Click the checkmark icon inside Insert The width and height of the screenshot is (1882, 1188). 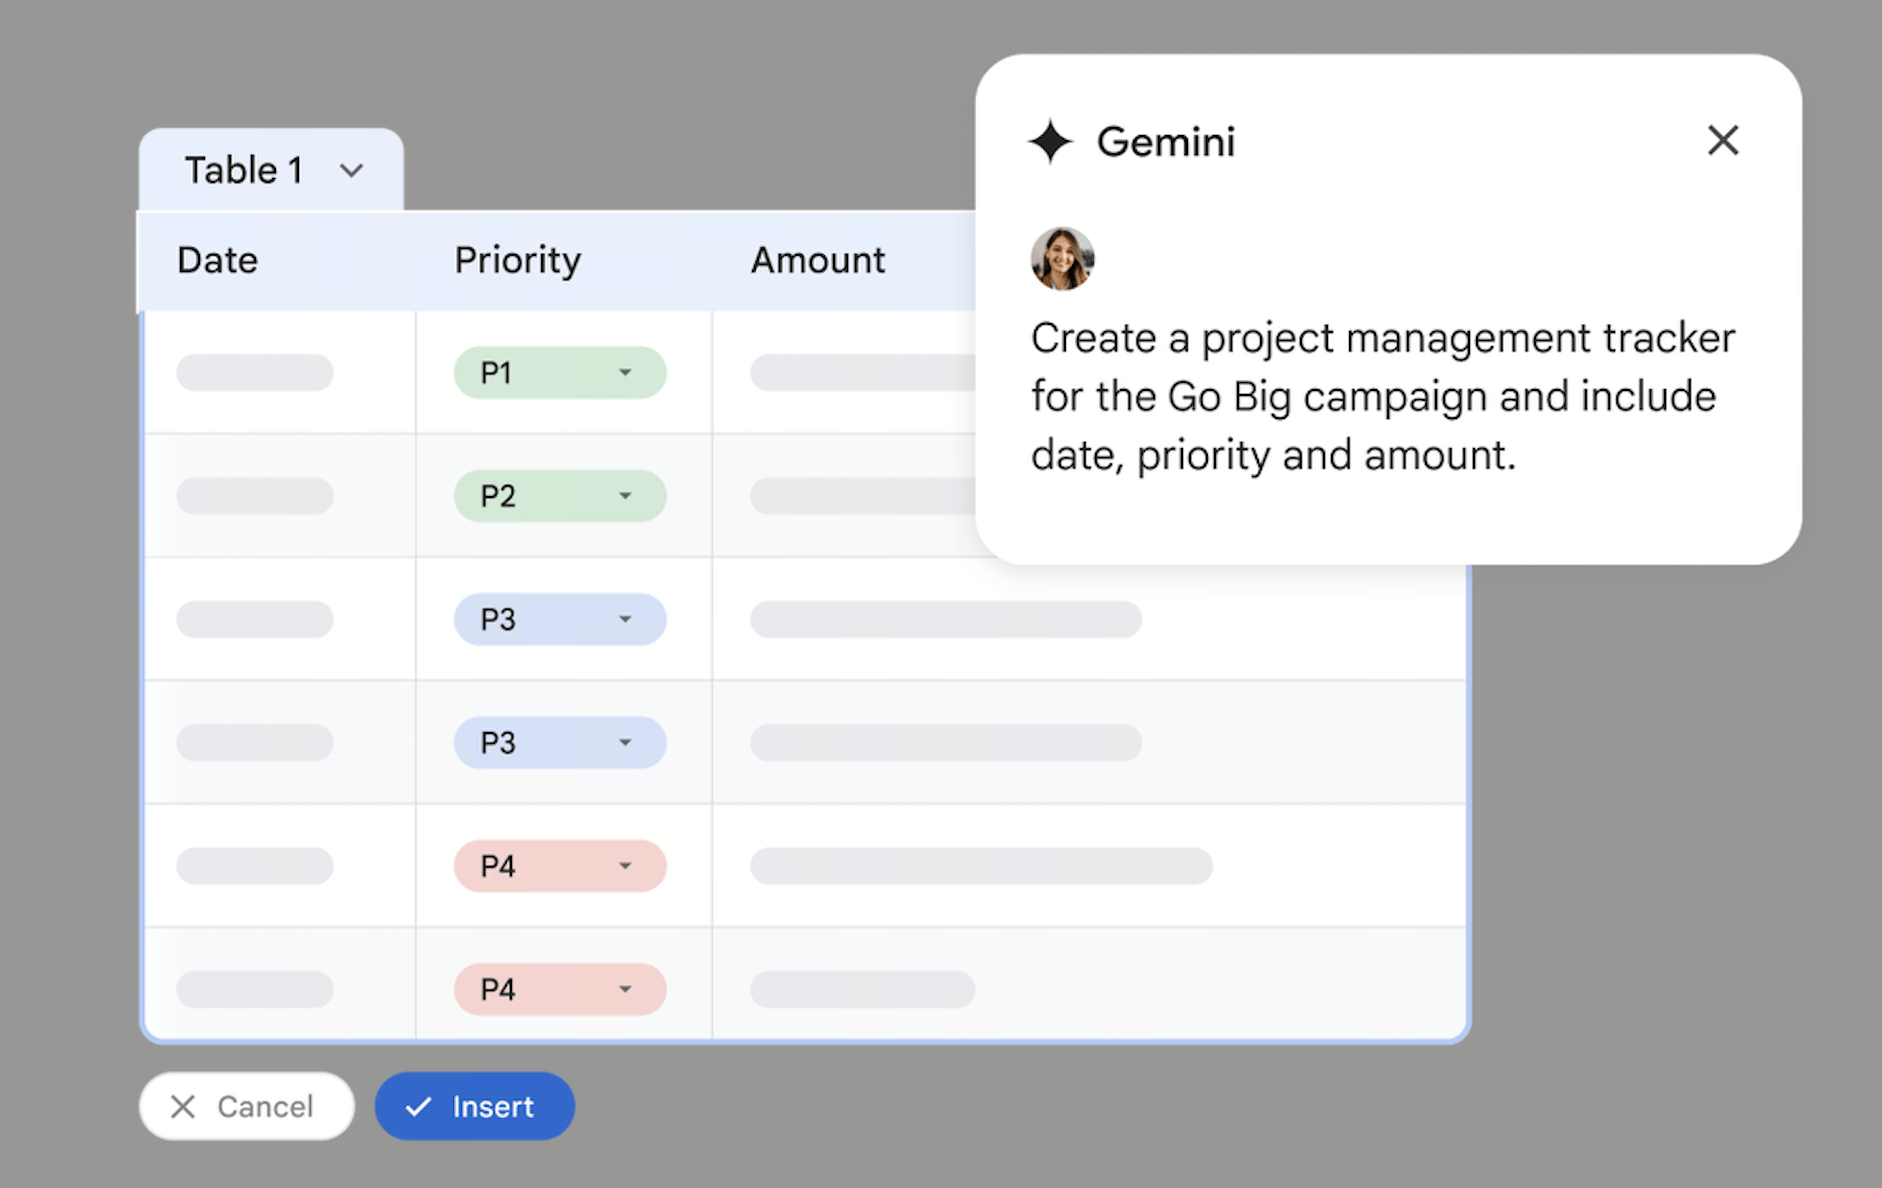click(x=418, y=1106)
